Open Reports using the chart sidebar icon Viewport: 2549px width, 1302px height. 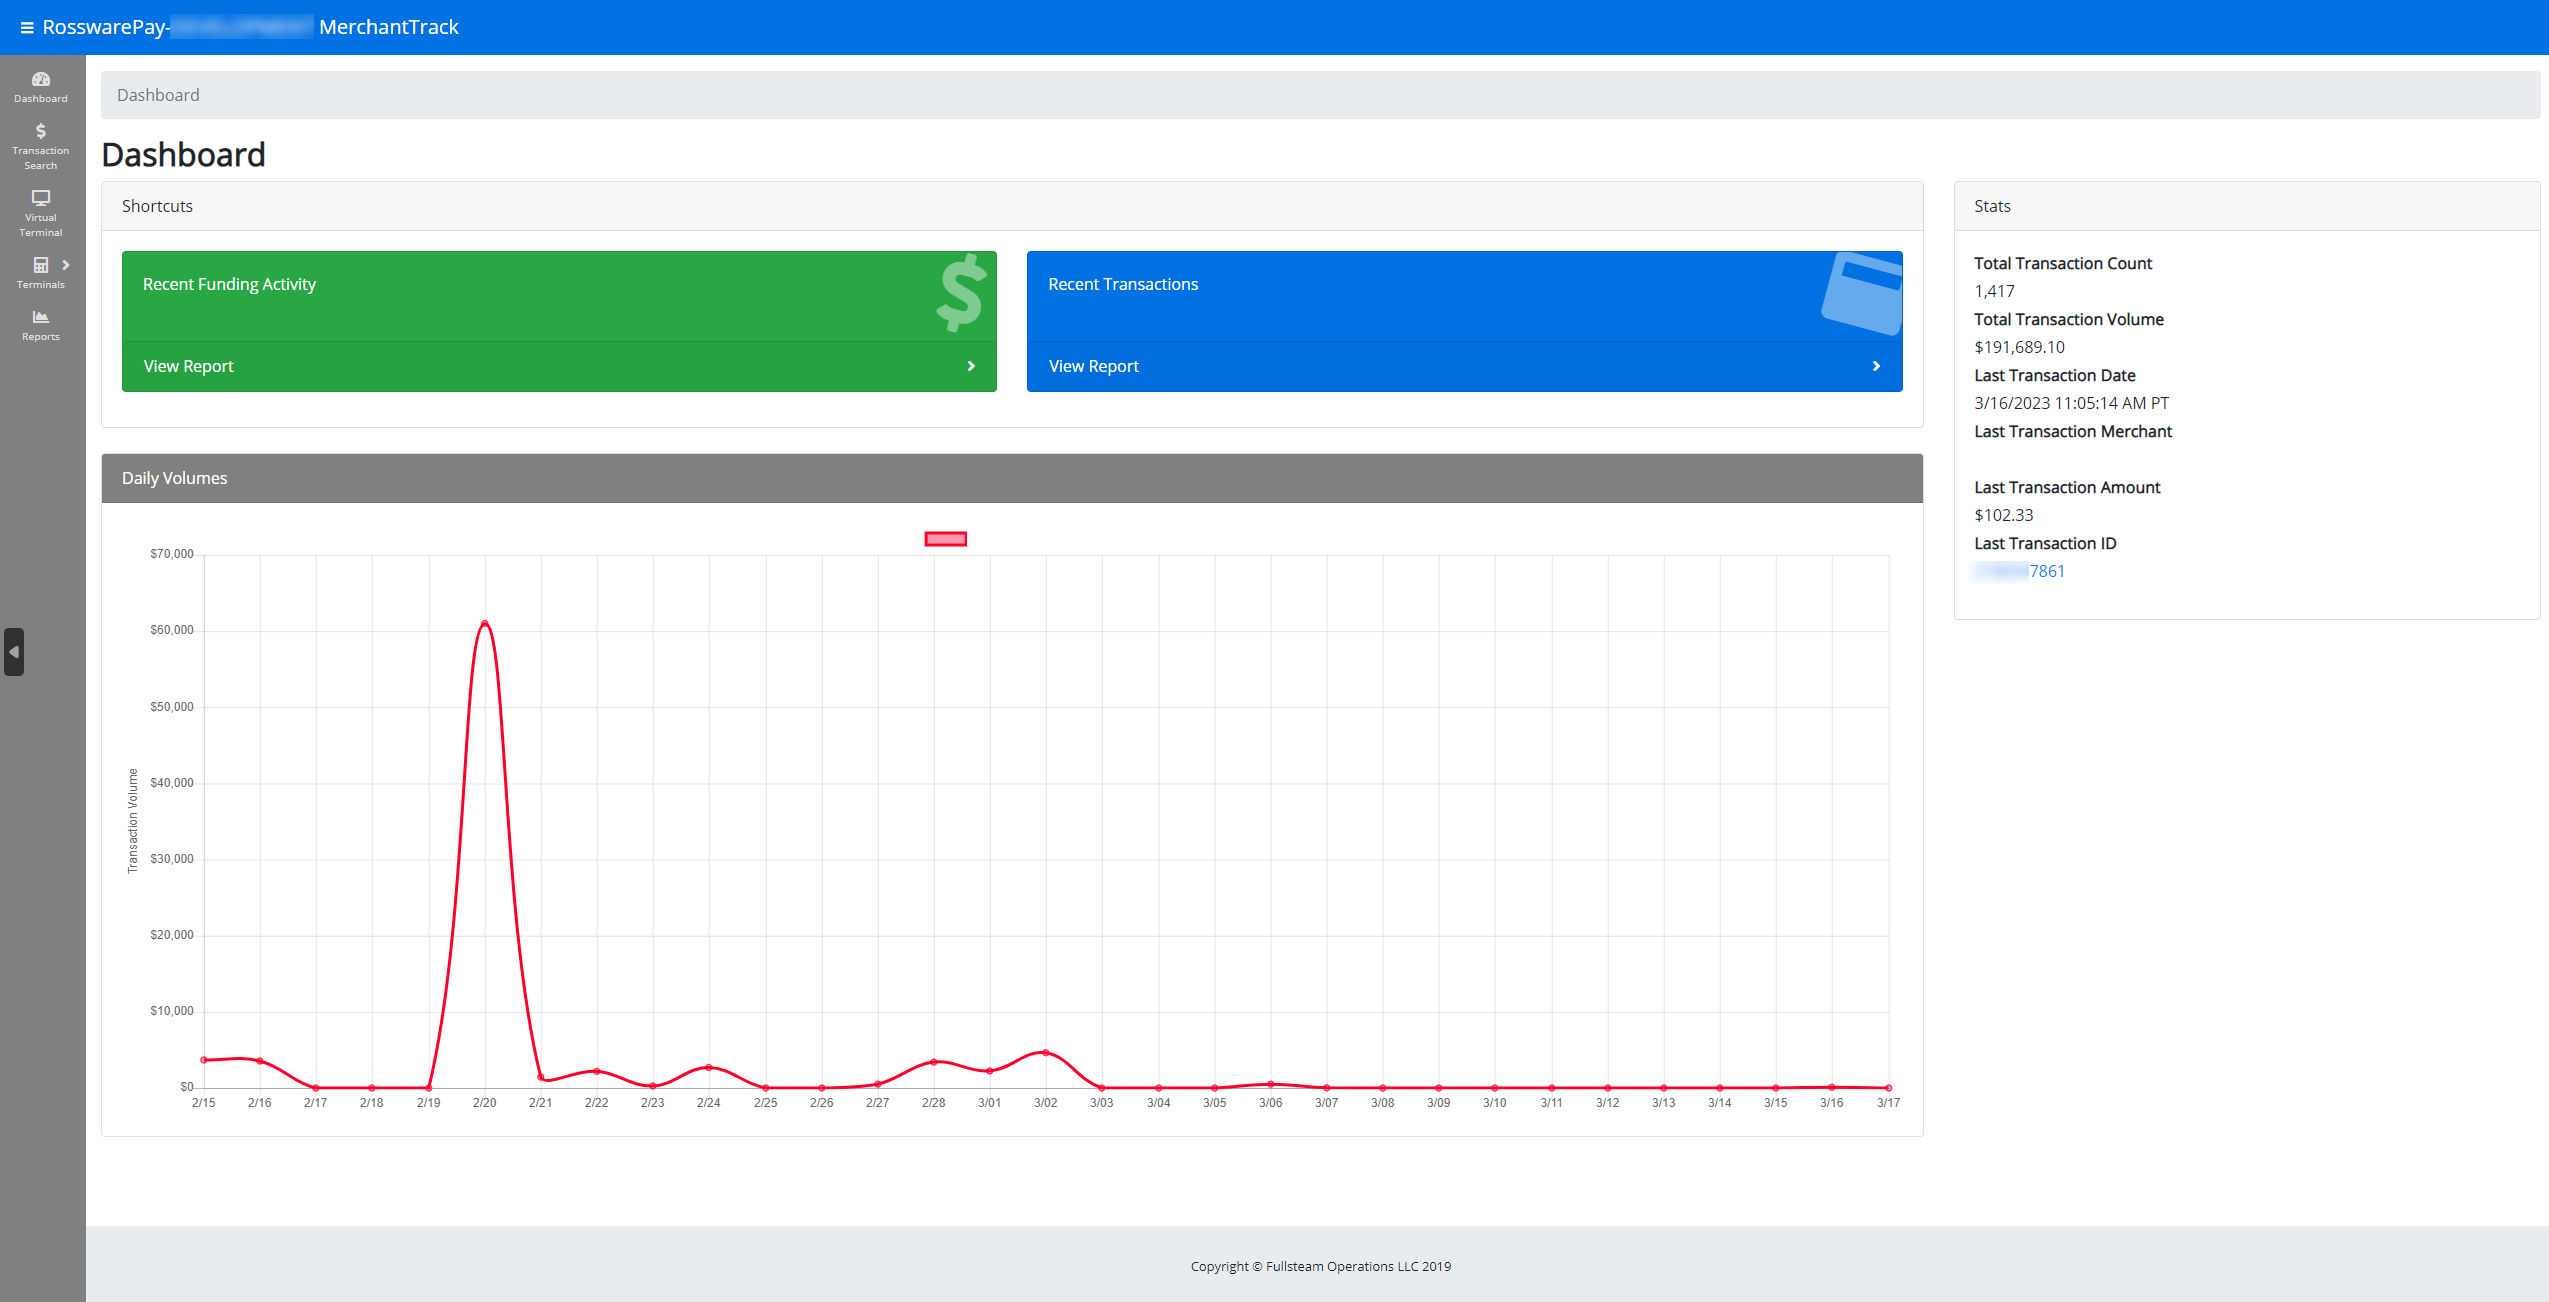[x=40, y=318]
